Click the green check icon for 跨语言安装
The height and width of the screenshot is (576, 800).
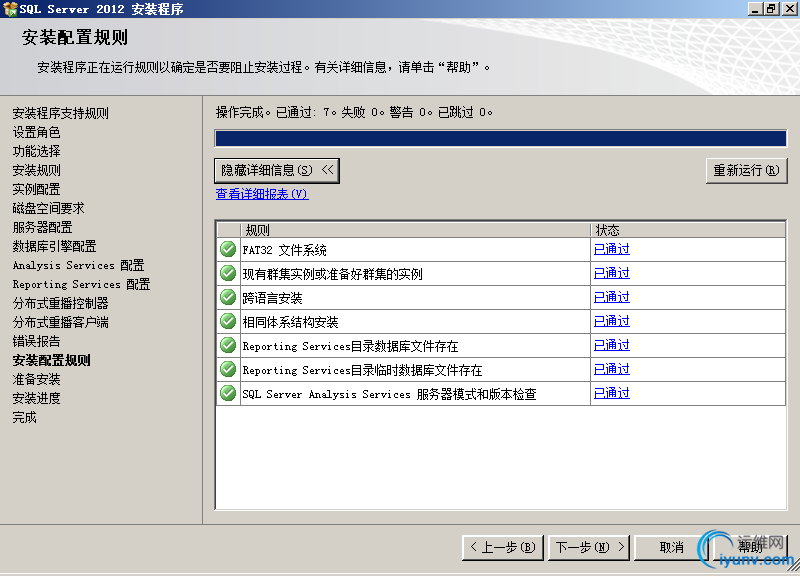(x=228, y=297)
